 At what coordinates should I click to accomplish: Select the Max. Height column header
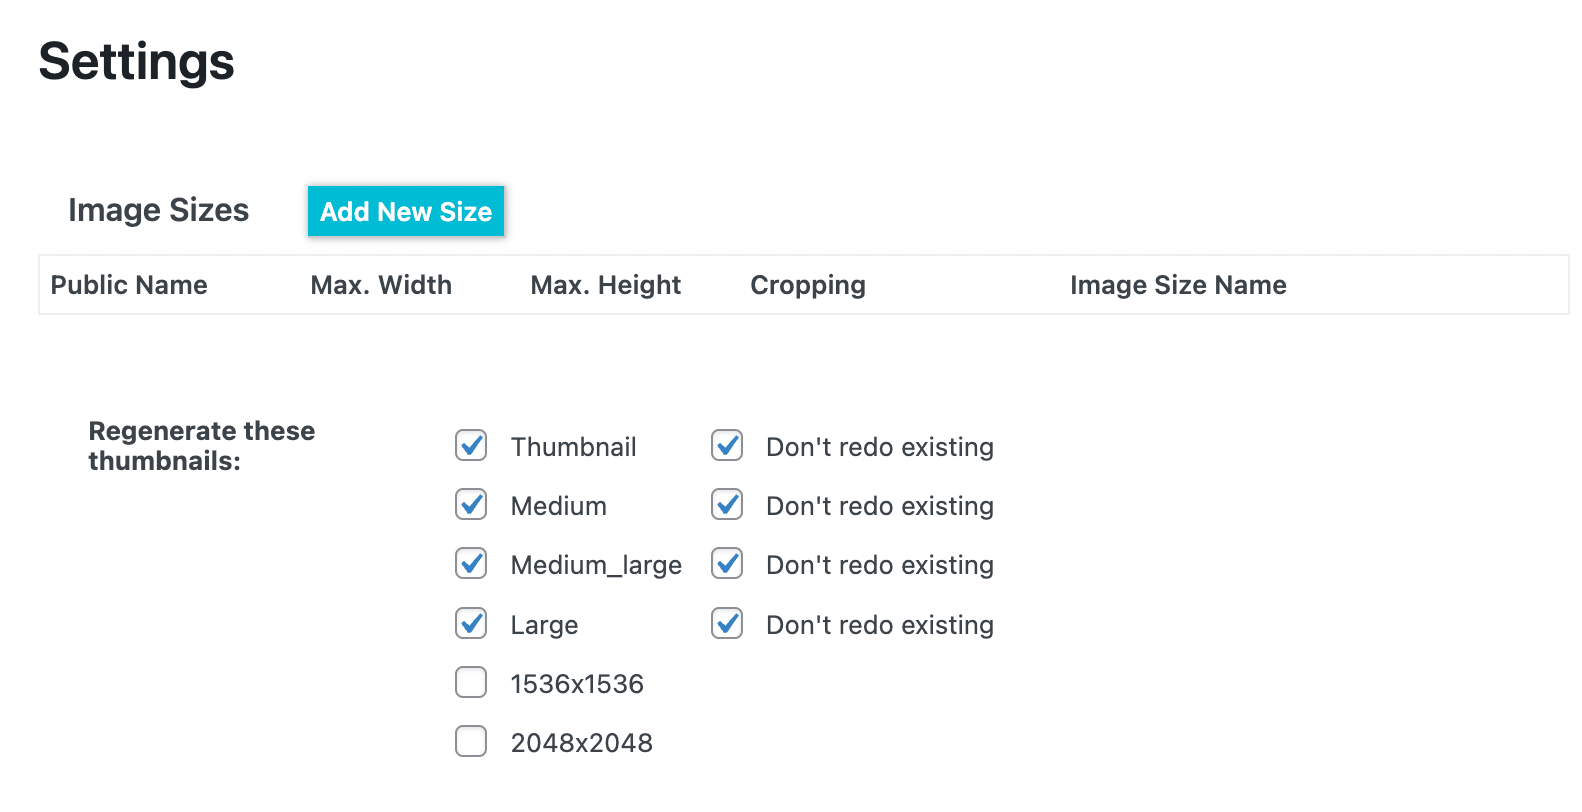605,285
